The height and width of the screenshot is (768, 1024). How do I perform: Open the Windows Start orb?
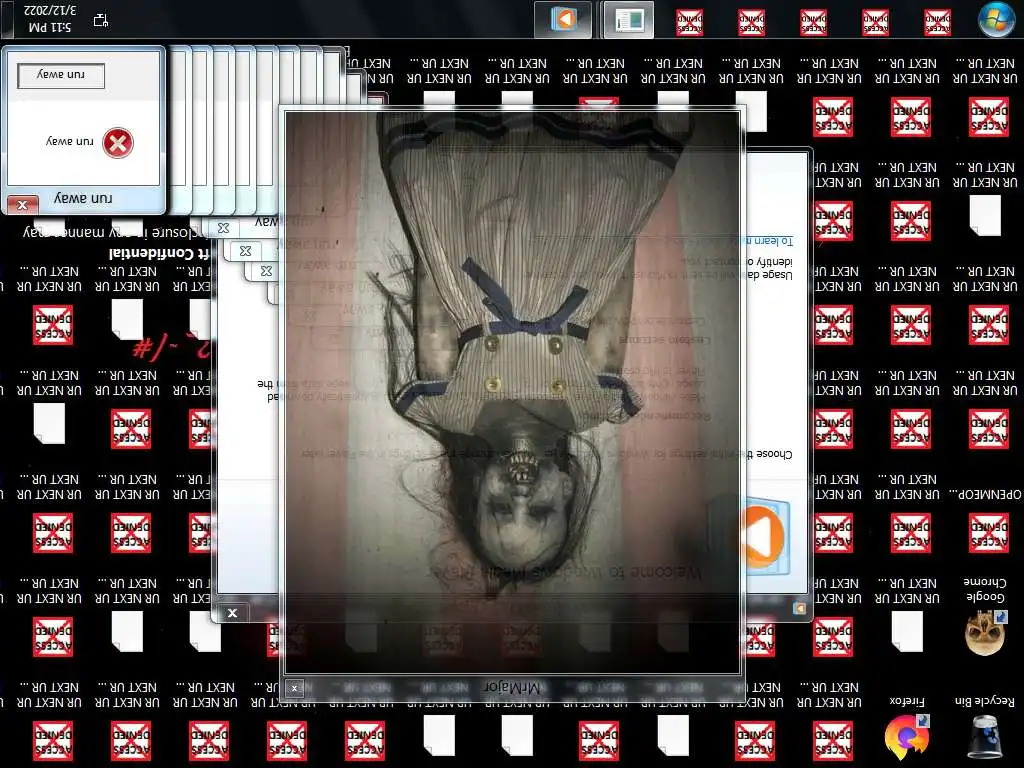click(995, 20)
